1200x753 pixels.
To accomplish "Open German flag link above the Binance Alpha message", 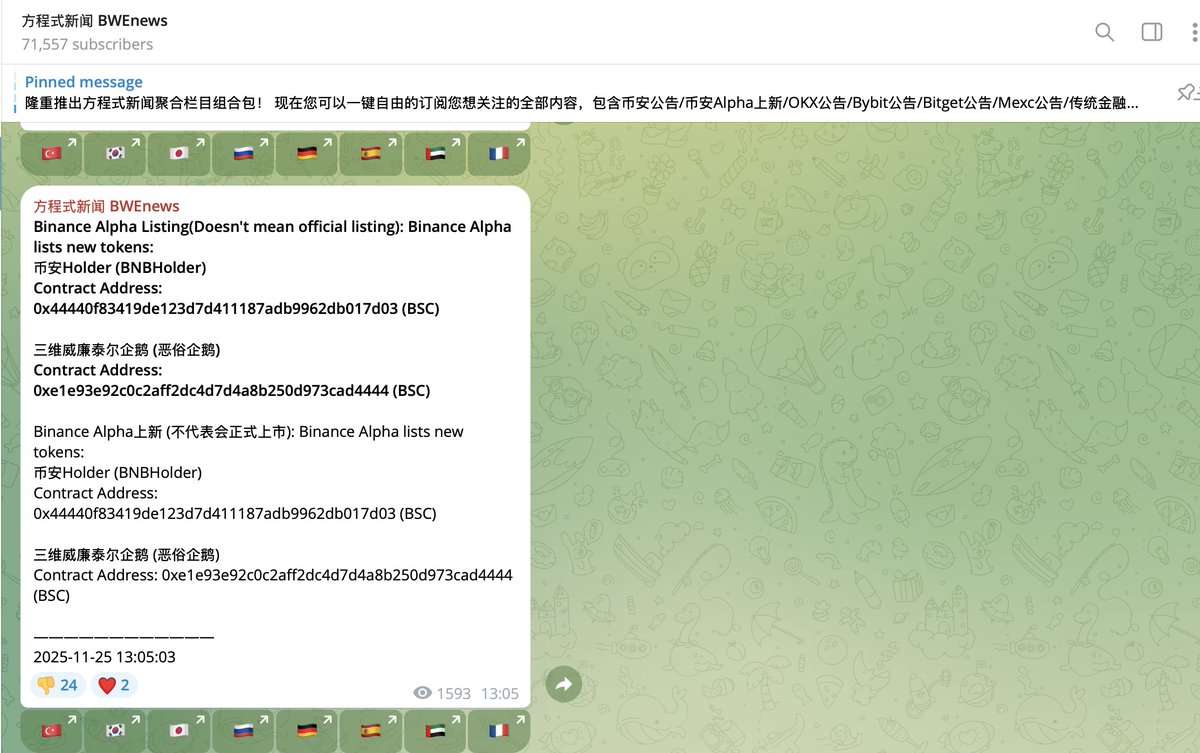I will click(307, 153).
